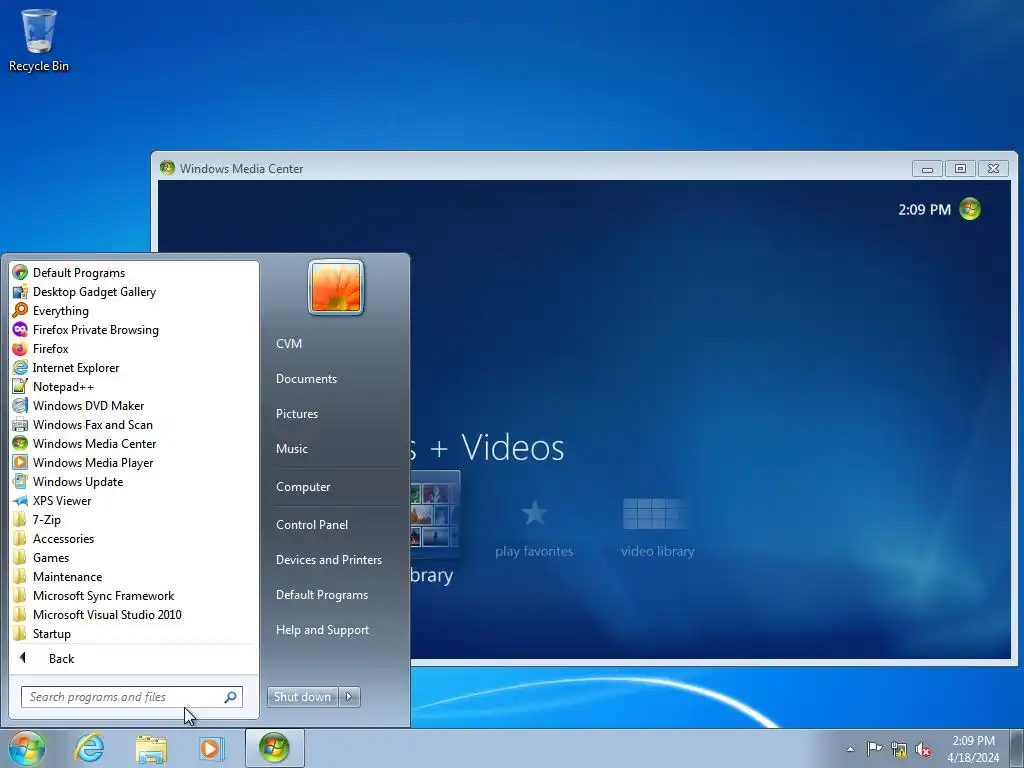Click the taskbar clock and date

tap(973, 749)
